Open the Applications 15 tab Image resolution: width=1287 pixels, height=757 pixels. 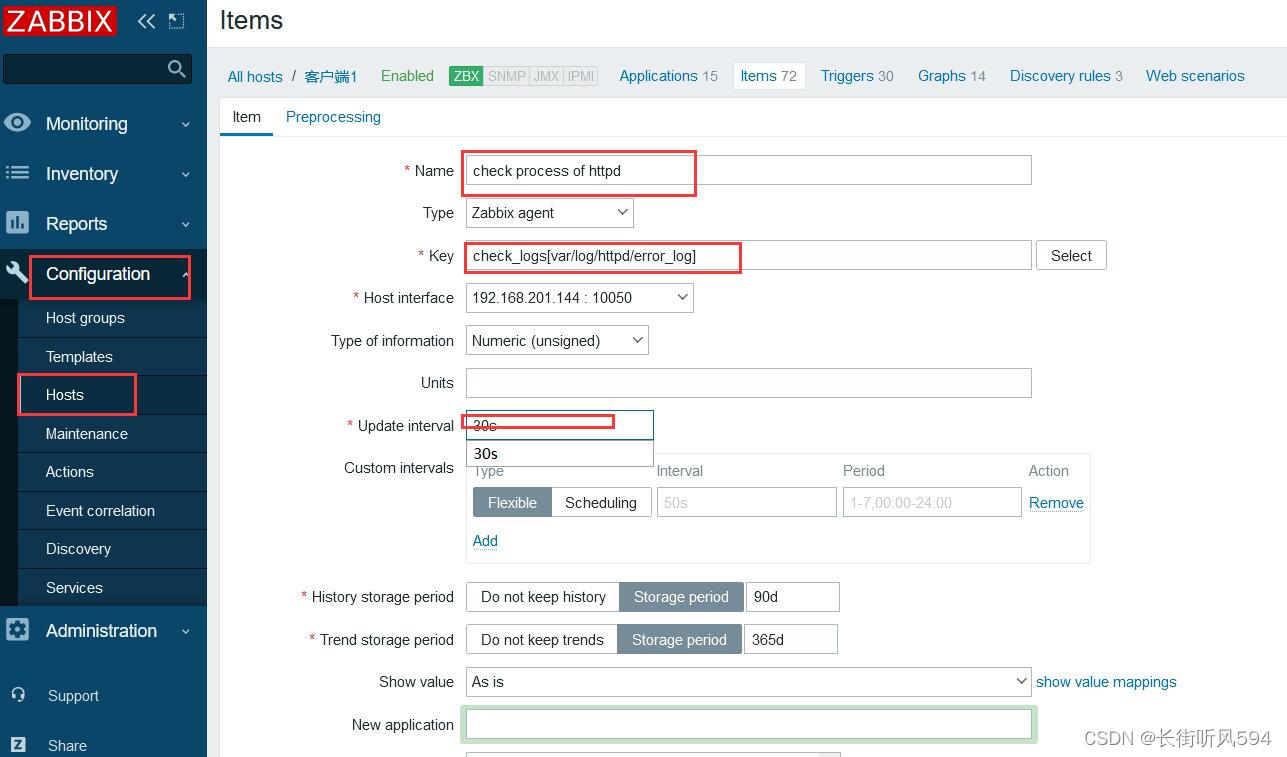point(668,76)
